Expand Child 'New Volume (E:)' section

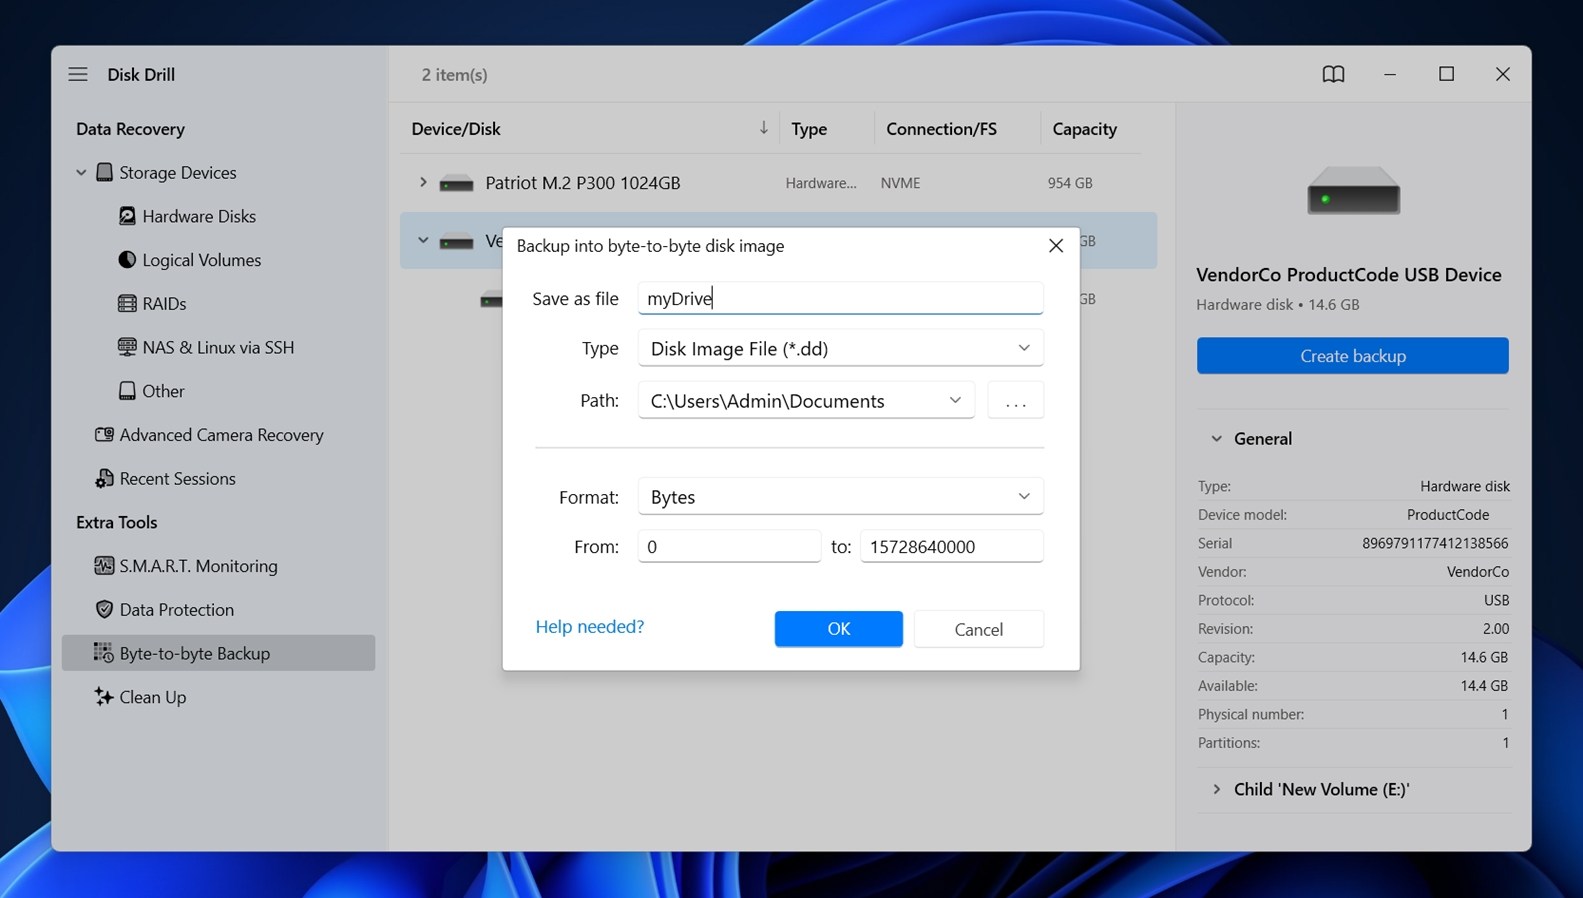click(x=1217, y=789)
